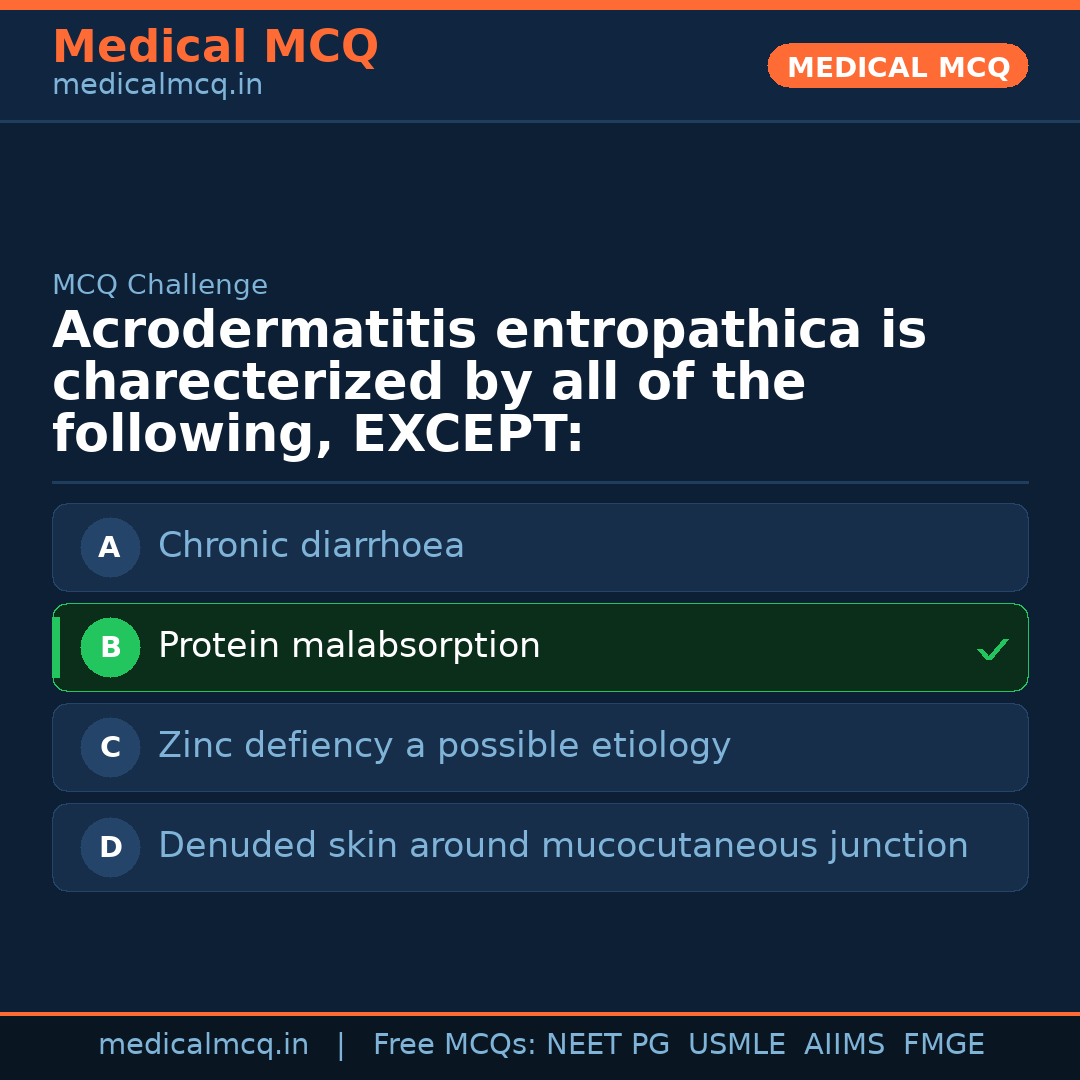Click the MCQ Challenge label
Image resolution: width=1080 pixels, height=1080 pixels.
coord(160,285)
